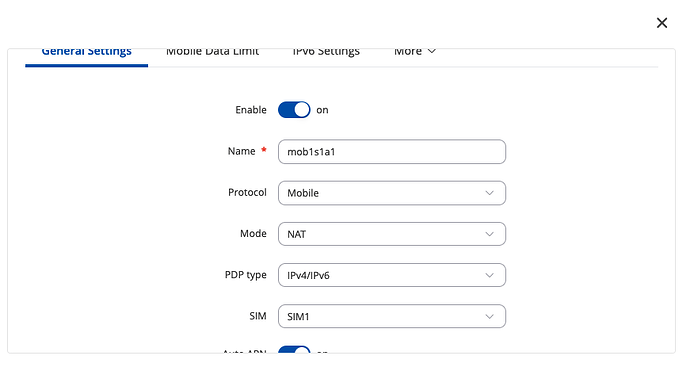The width and height of the screenshot is (690, 366).
Task: Click the chevron arrow in the Protocol field
Action: (489, 193)
